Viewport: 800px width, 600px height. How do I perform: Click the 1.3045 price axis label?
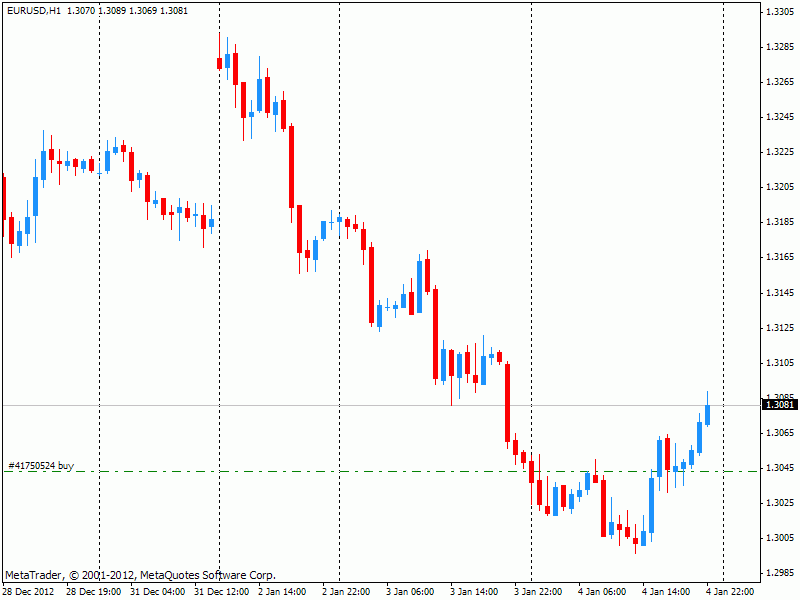(x=779, y=468)
